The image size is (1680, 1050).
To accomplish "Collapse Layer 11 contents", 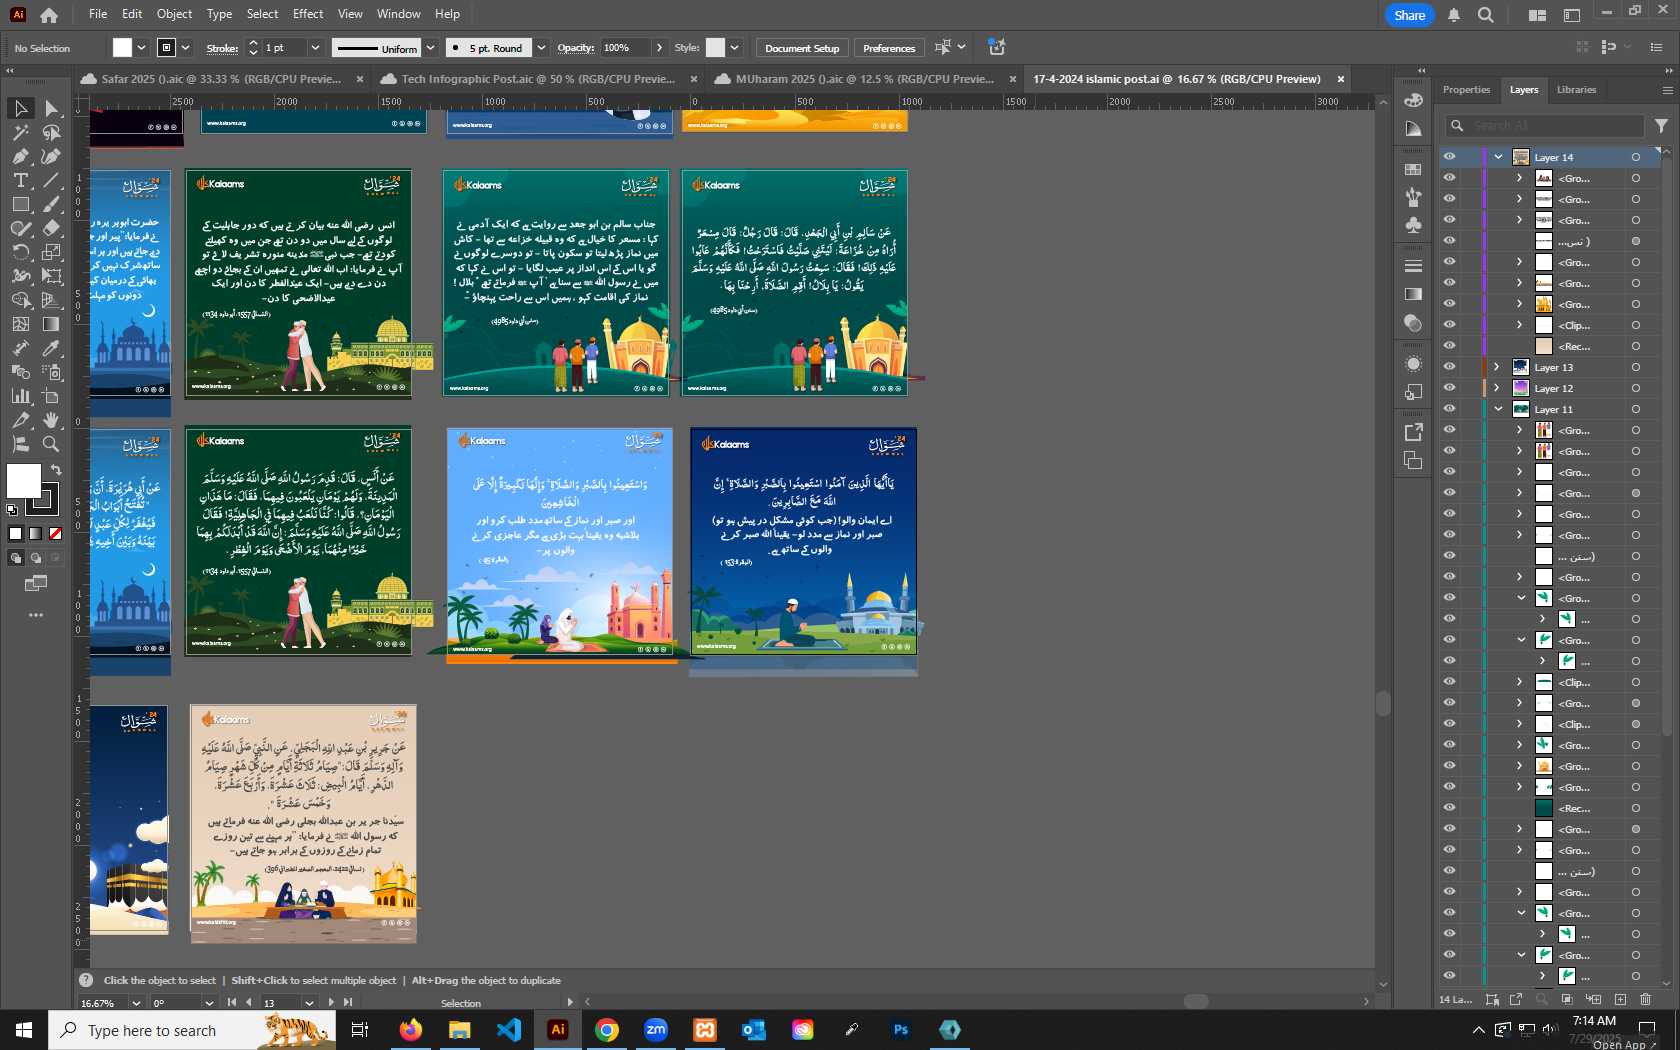I will coord(1498,409).
